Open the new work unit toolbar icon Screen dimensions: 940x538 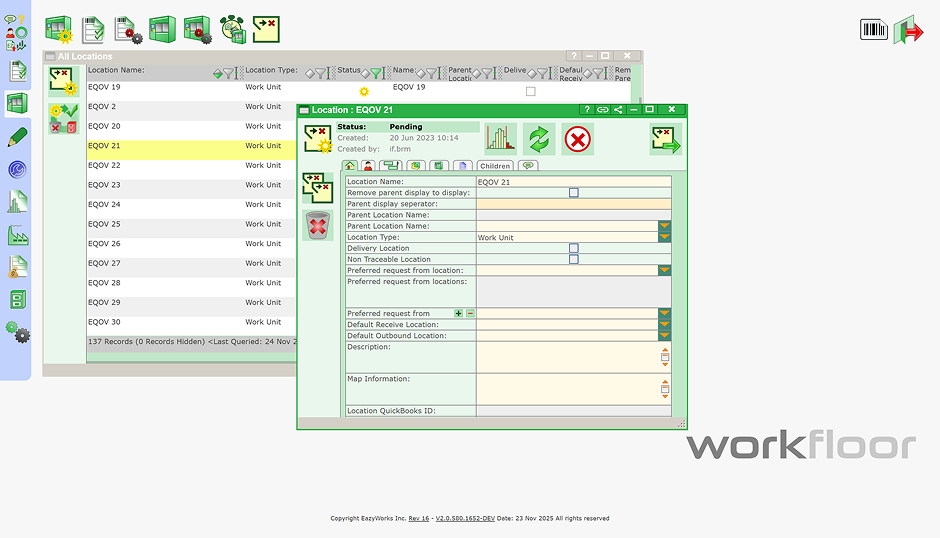pyautogui.click(x=59, y=29)
